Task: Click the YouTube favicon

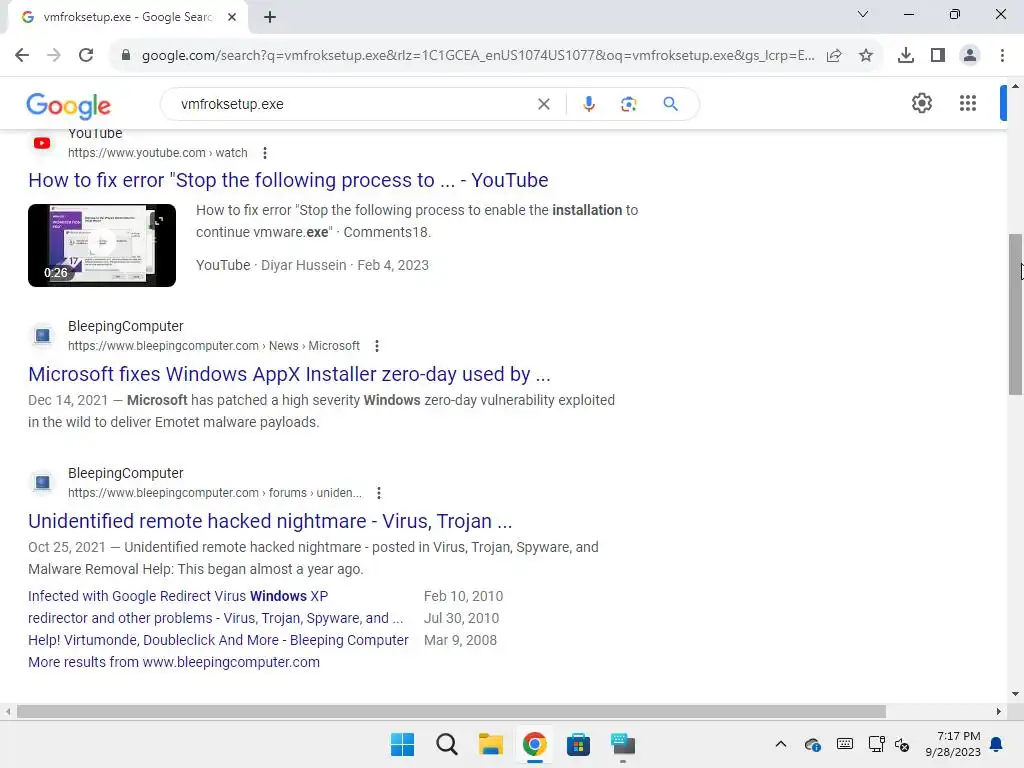Action: click(x=42, y=143)
